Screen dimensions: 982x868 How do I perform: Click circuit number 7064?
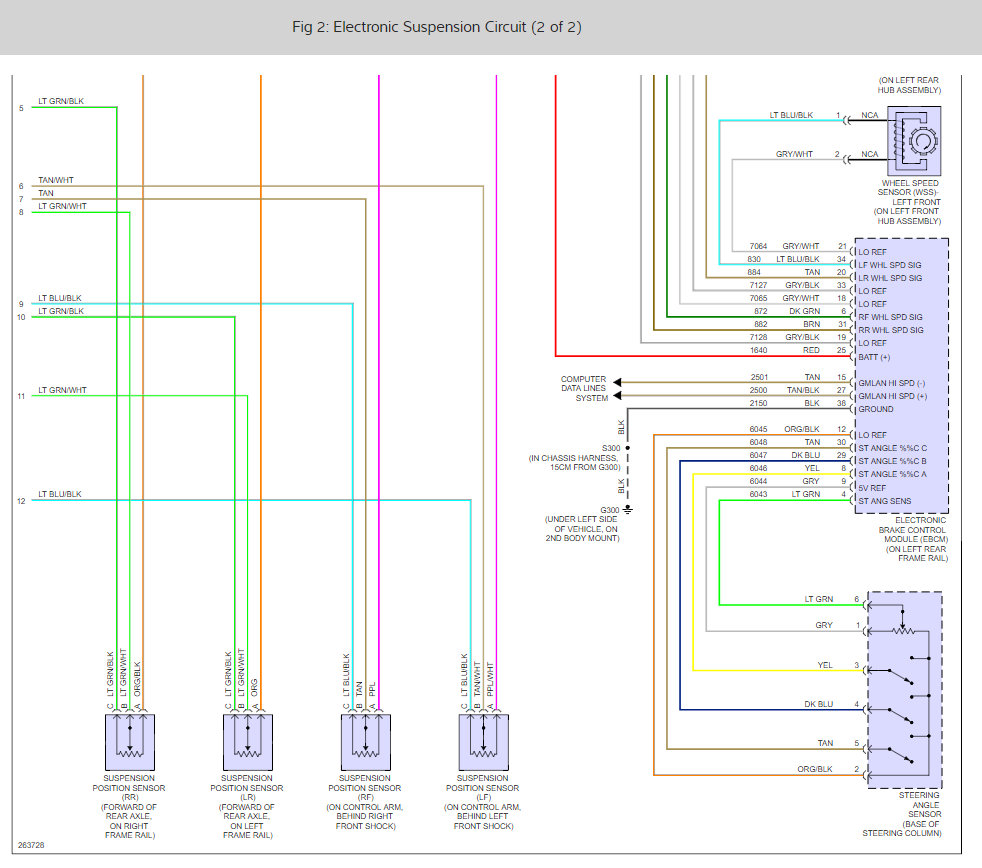(758, 246)
